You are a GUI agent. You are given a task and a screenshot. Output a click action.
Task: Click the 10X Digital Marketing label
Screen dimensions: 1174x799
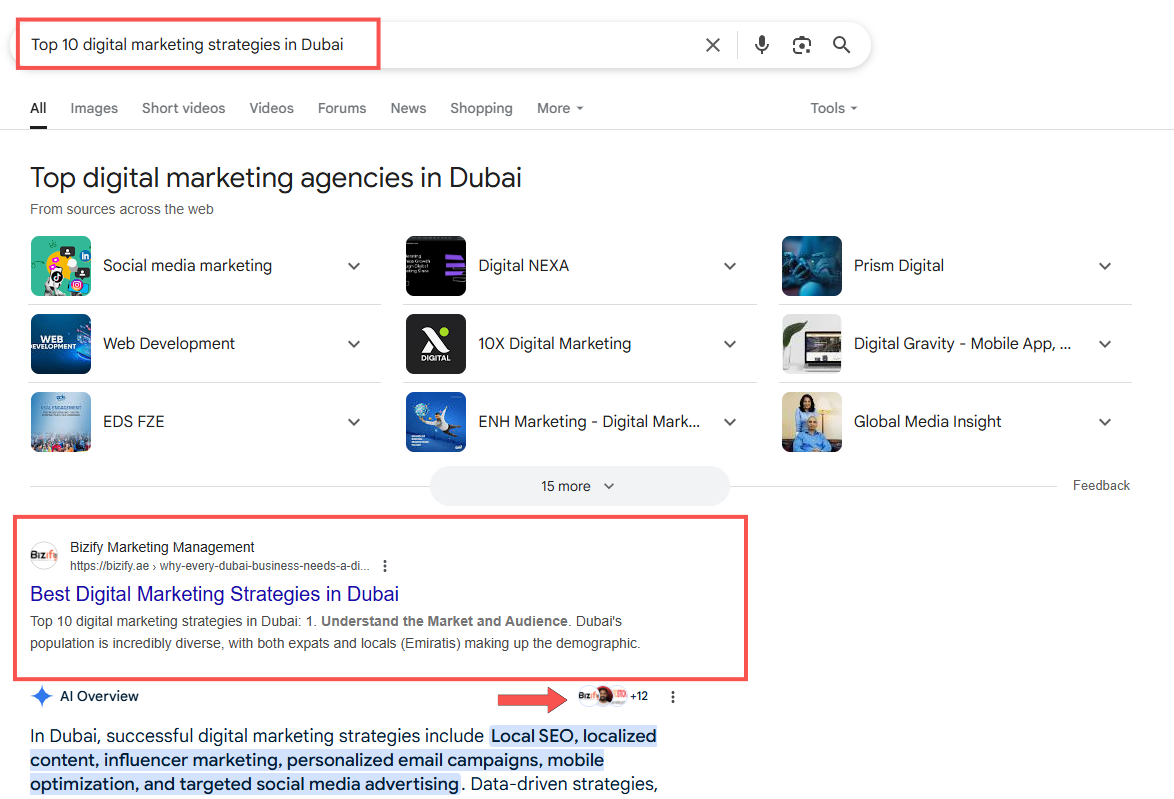(x=555, y=344)
